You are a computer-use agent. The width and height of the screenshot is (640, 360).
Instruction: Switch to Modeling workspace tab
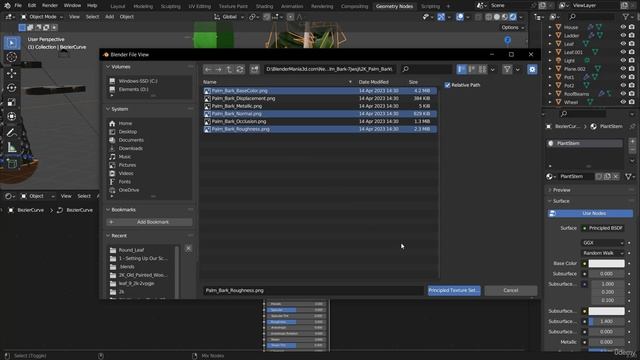click(x=143, y=6)
